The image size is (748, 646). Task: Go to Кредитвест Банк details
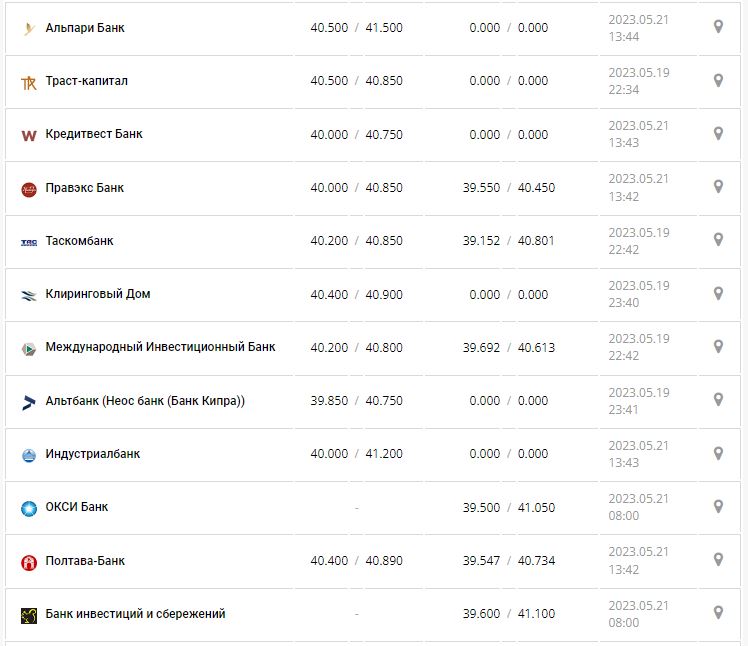pyautogui.click(x=94, y=134)
